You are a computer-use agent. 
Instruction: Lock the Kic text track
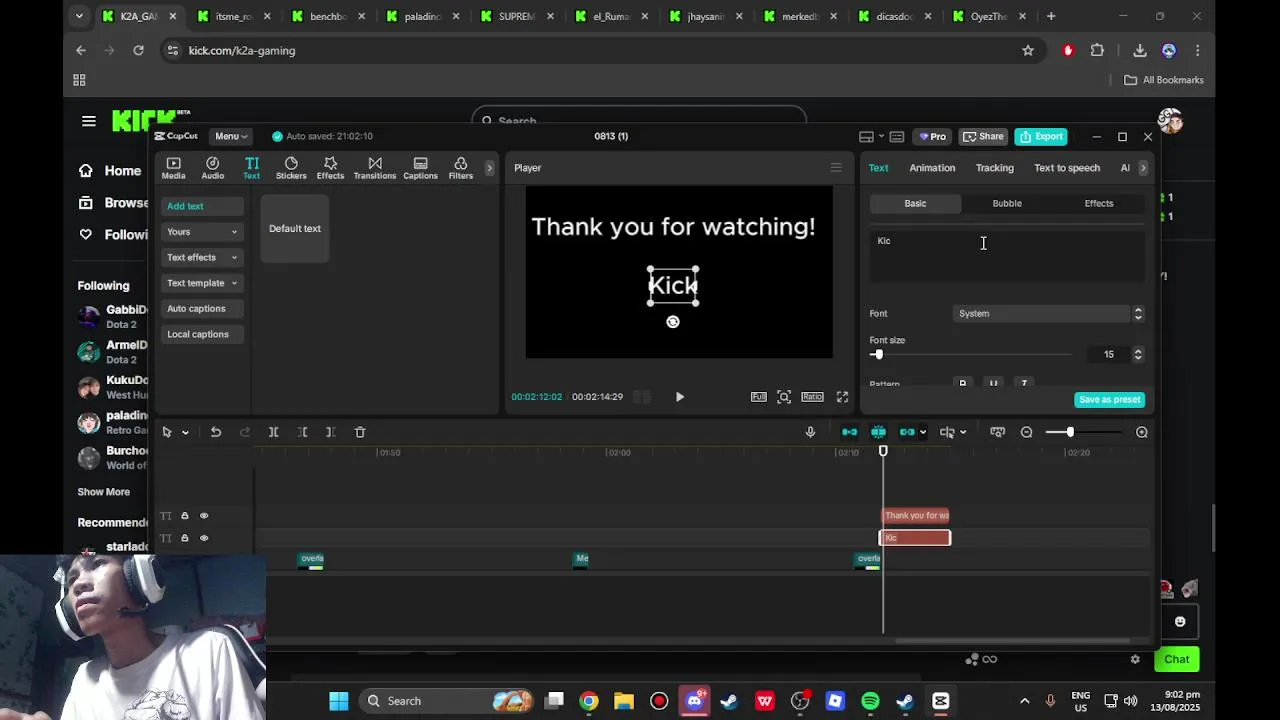coord(184,538)
